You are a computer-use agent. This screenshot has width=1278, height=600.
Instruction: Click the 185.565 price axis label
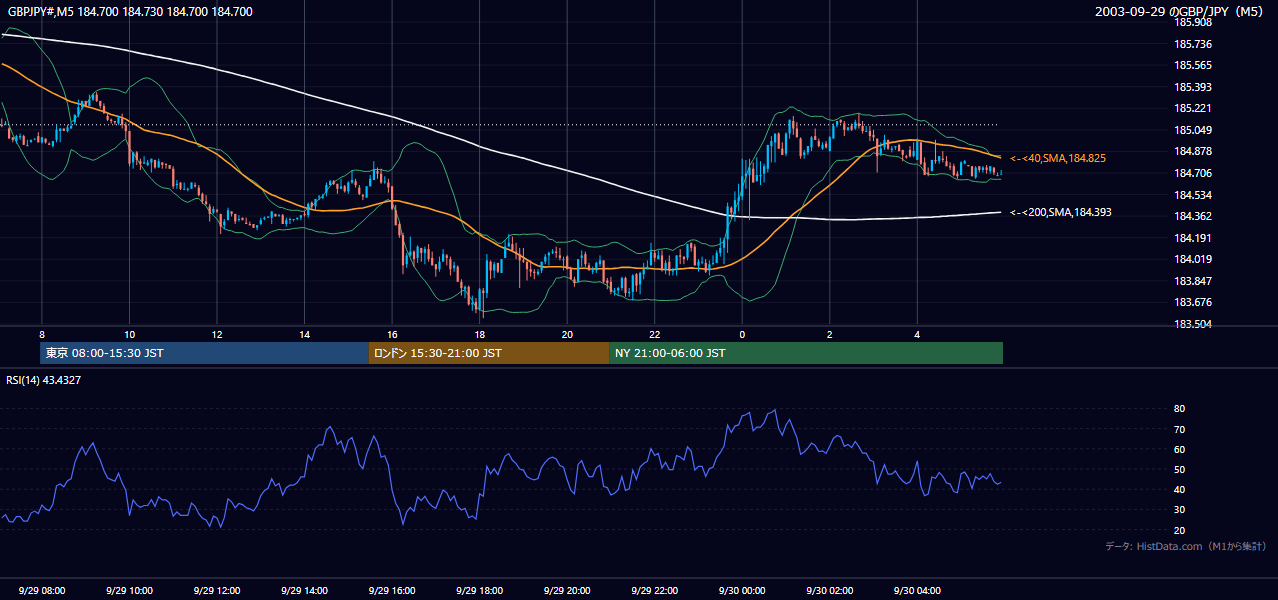1192,65
